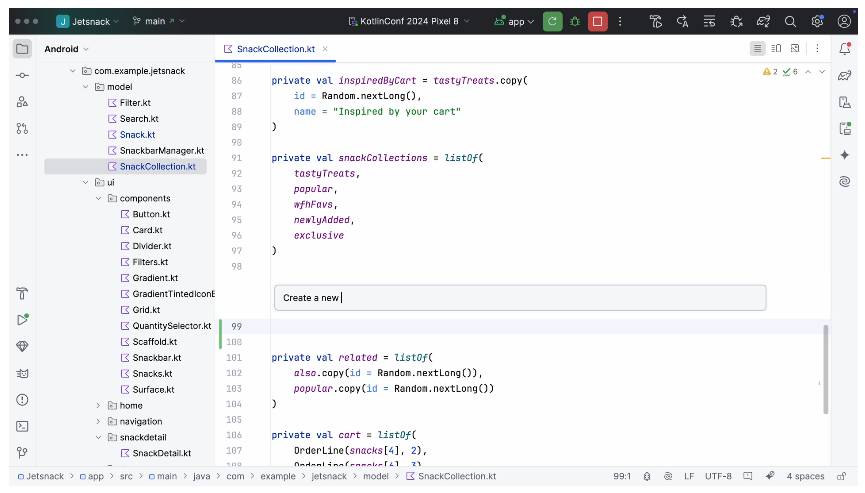The height and width of the screenshot is (493, 865).
Task: Collapse the model folder
Action: click(x=85, y=87)
